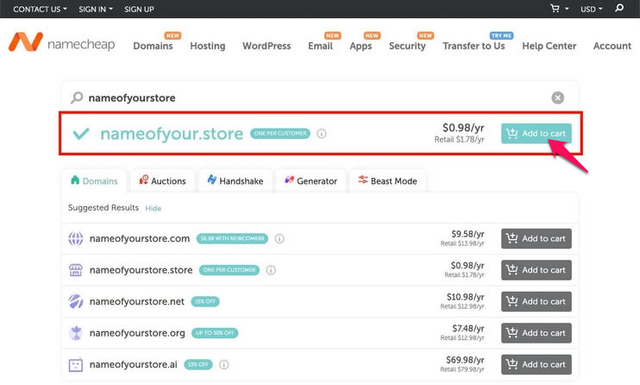
Task: Open the Domains menu in main navigation
Action: 153,46
